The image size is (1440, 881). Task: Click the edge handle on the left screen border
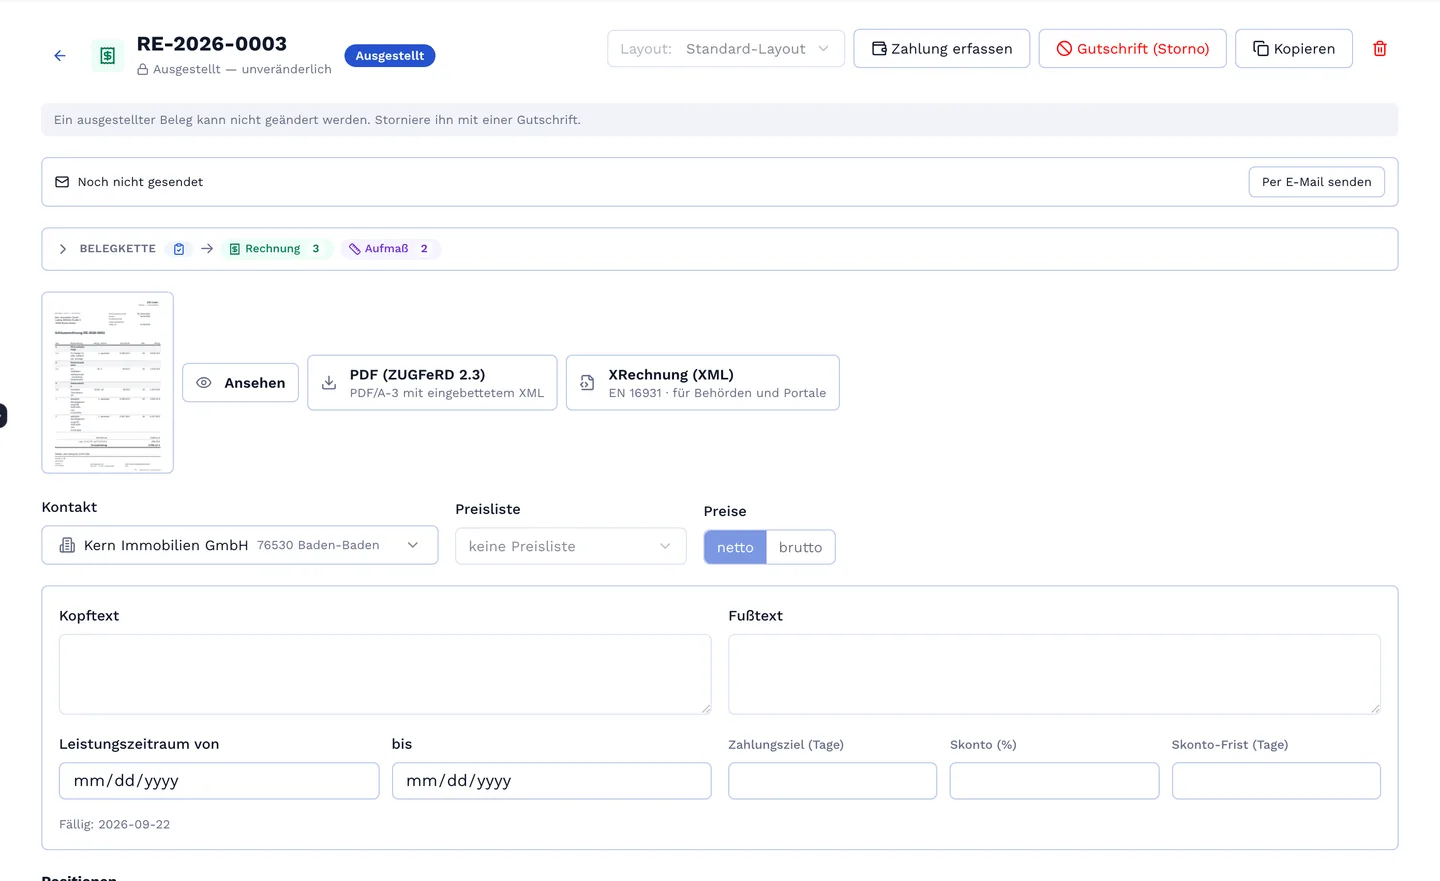click(x=3, y=415)
